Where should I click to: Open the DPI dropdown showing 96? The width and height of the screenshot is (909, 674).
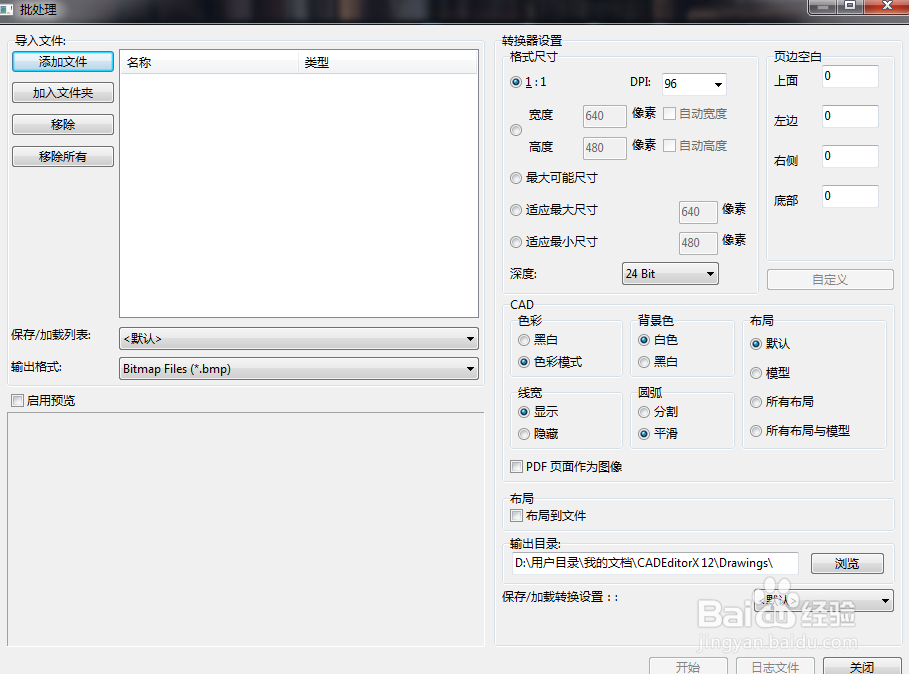(693, 83)
